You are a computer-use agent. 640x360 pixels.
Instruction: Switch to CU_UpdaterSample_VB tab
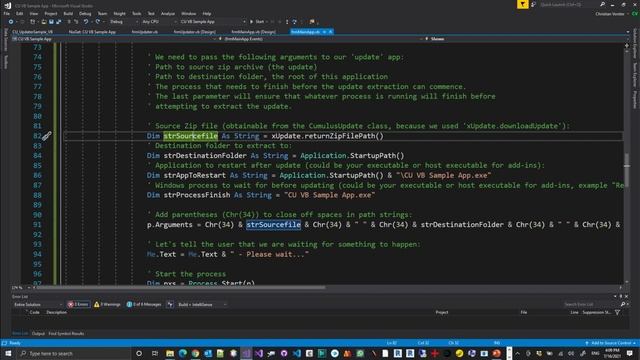coord(33,31)
